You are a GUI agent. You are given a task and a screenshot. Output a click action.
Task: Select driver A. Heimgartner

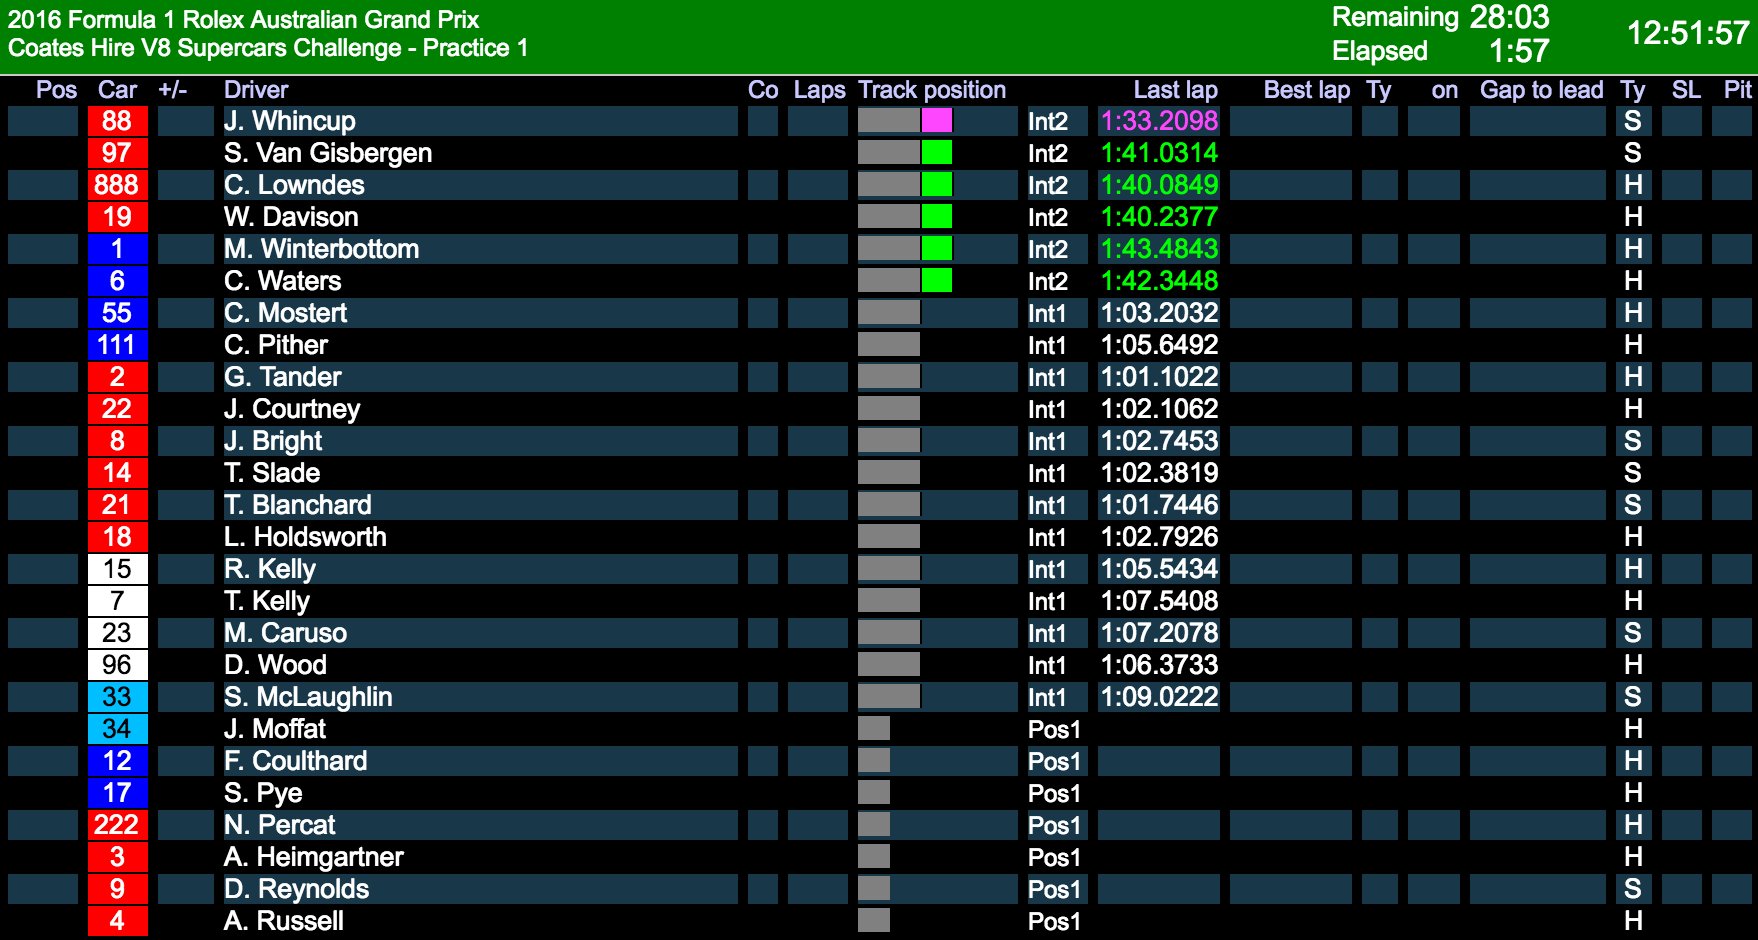pos(314,857)
